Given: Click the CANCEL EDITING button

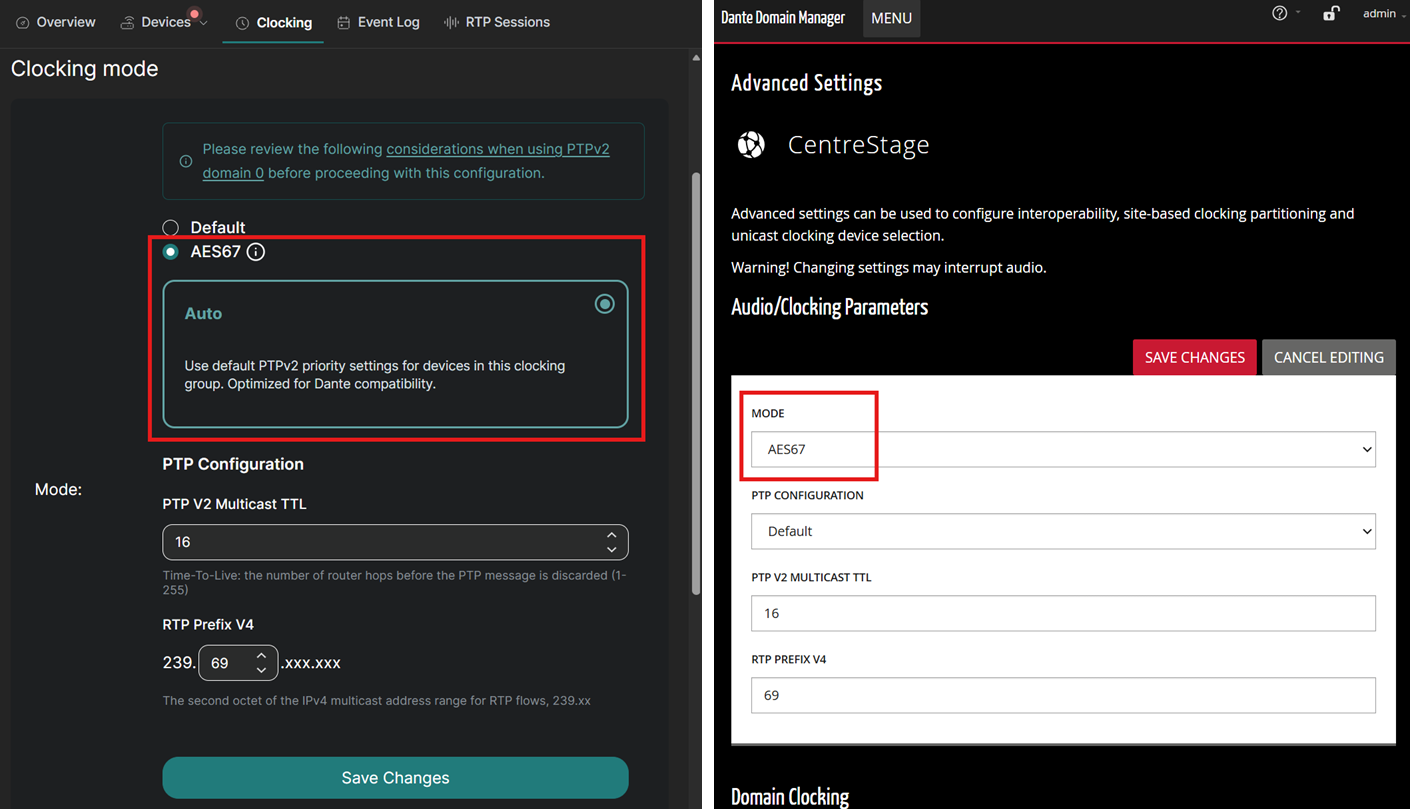Looking at the screenshot, I should click(1328, 357).
